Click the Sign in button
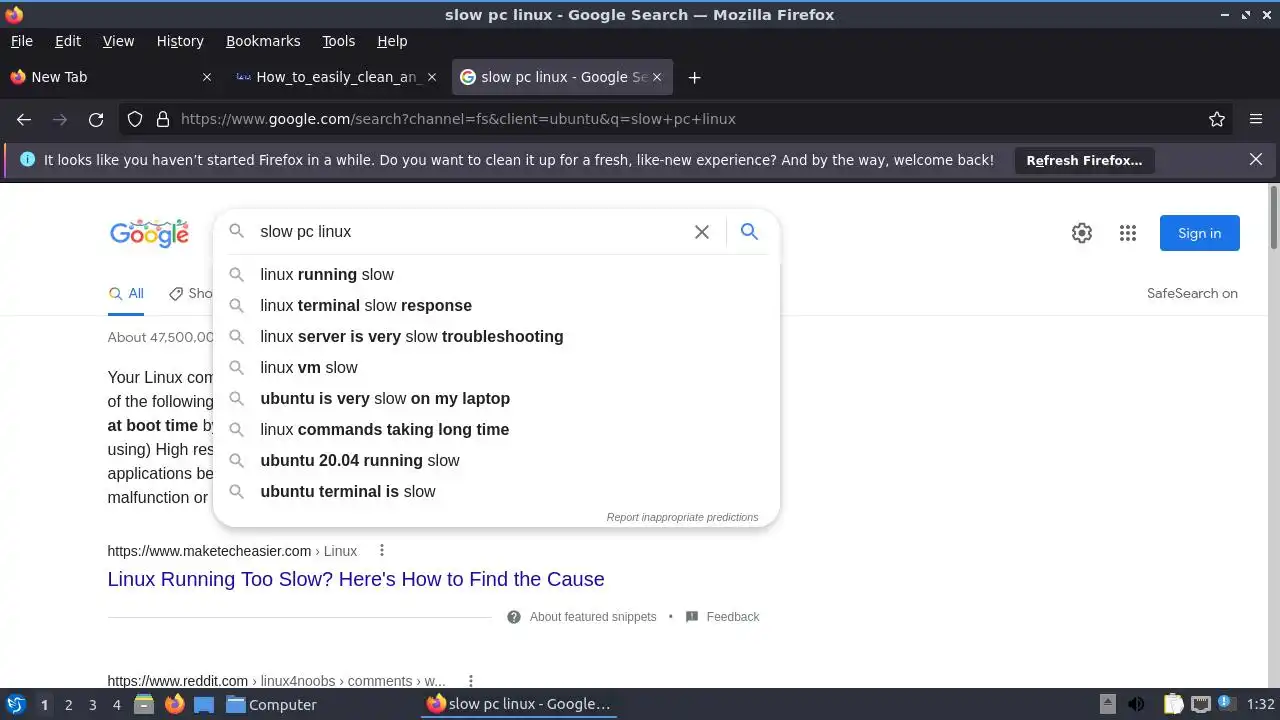 [1199, 233]
